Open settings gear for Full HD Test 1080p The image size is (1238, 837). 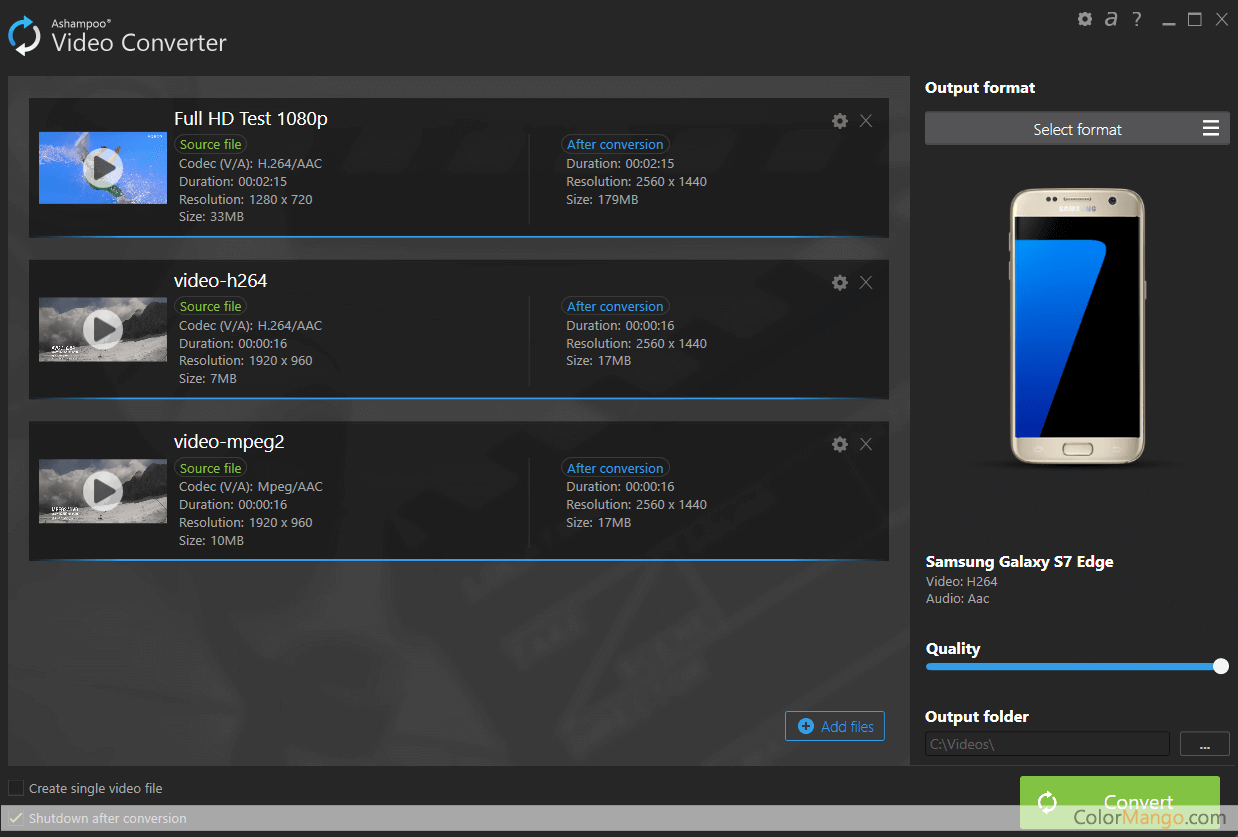(840, 121)
